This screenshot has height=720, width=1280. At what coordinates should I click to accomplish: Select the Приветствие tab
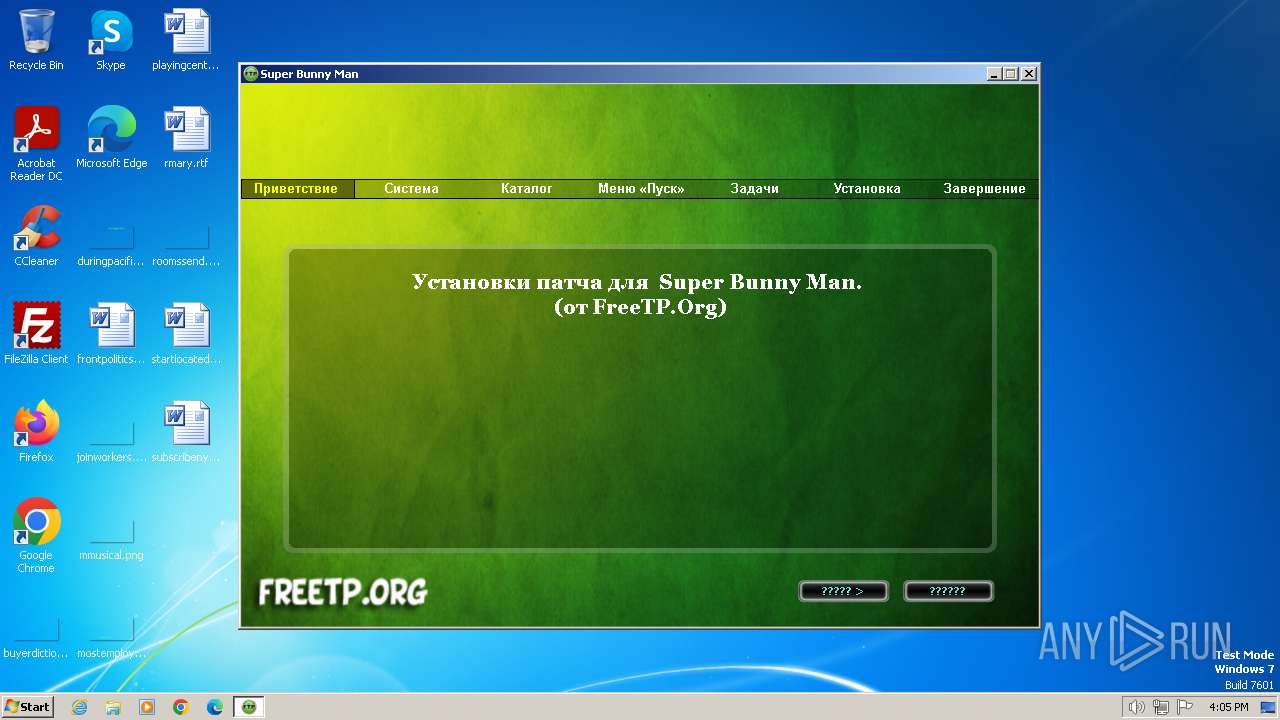point(296,188)
